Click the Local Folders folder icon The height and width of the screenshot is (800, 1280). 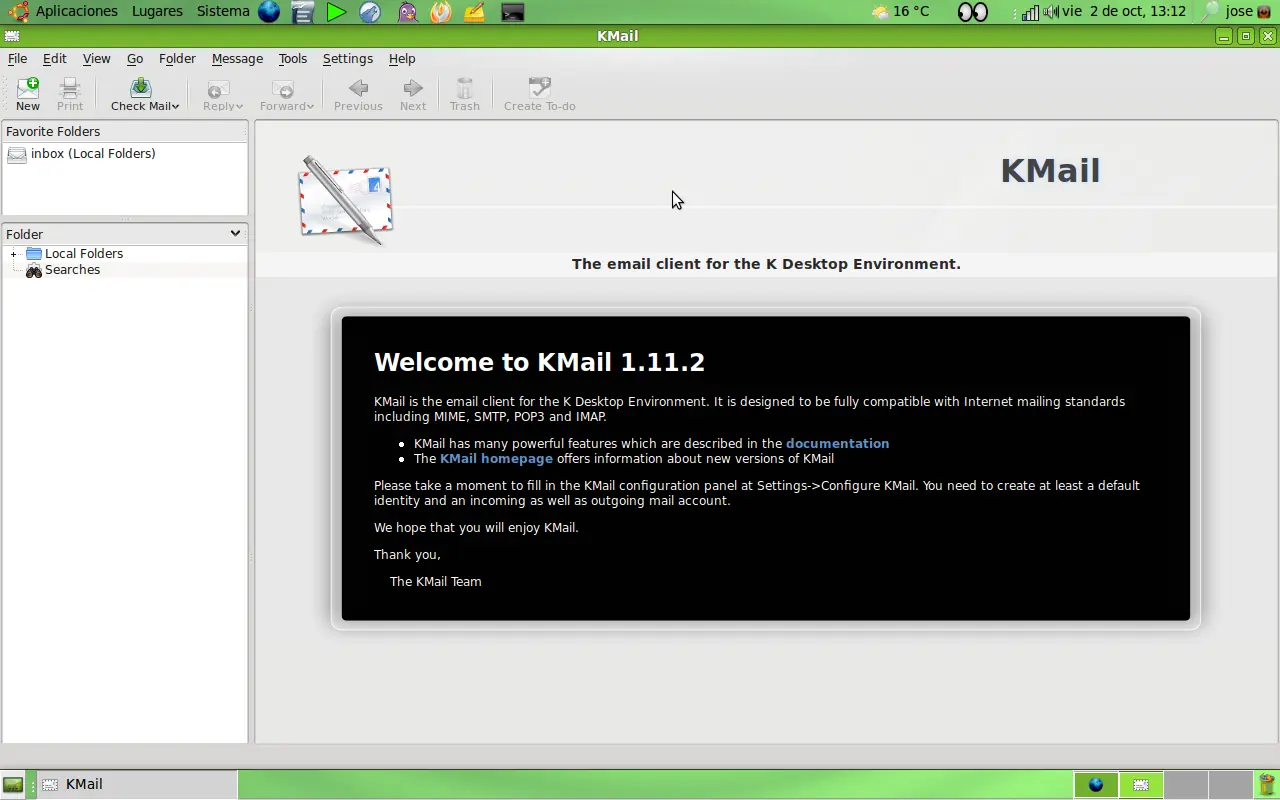point(34,254)
